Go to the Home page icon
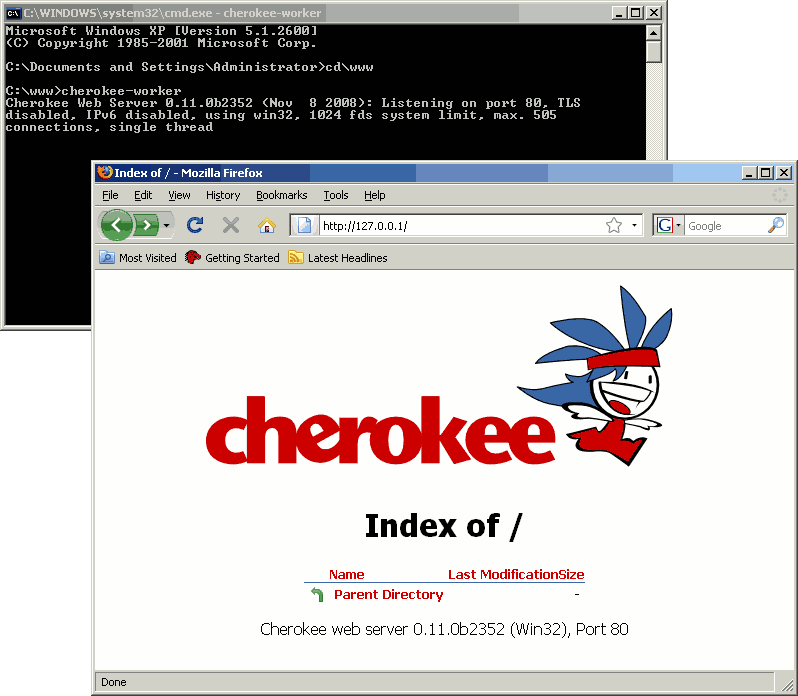Image resolution: width=798 pixels, height=696 pixels. coord(266,225)
